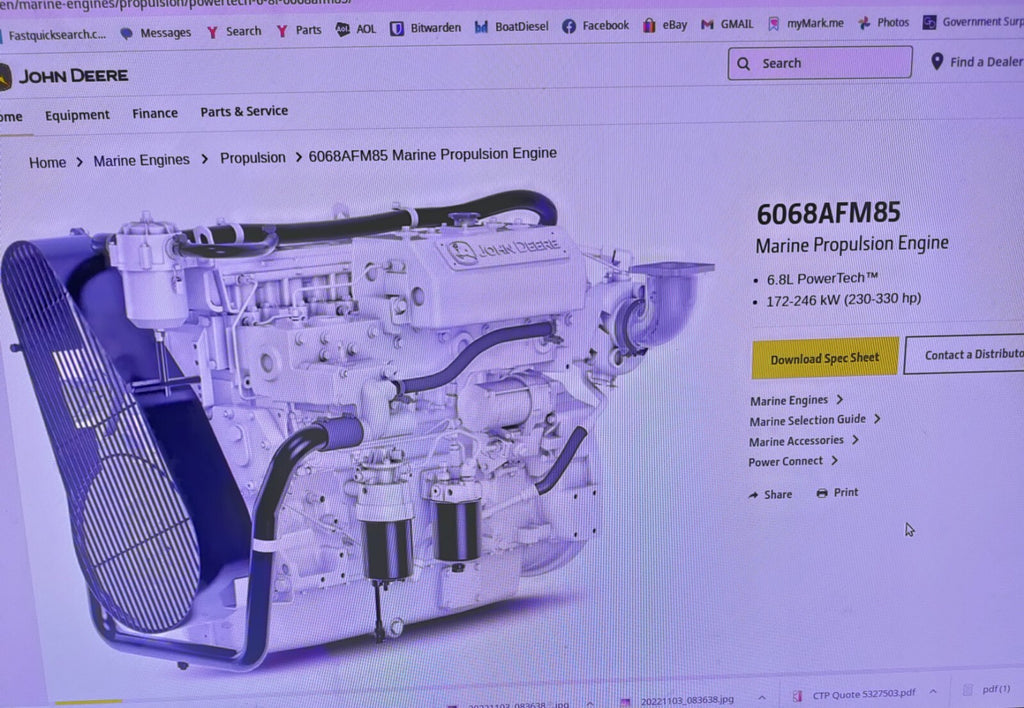Open the AOL bookmark
Image resolution: width=1024 pixels, height=708 pixels.
tap(355, 29)
